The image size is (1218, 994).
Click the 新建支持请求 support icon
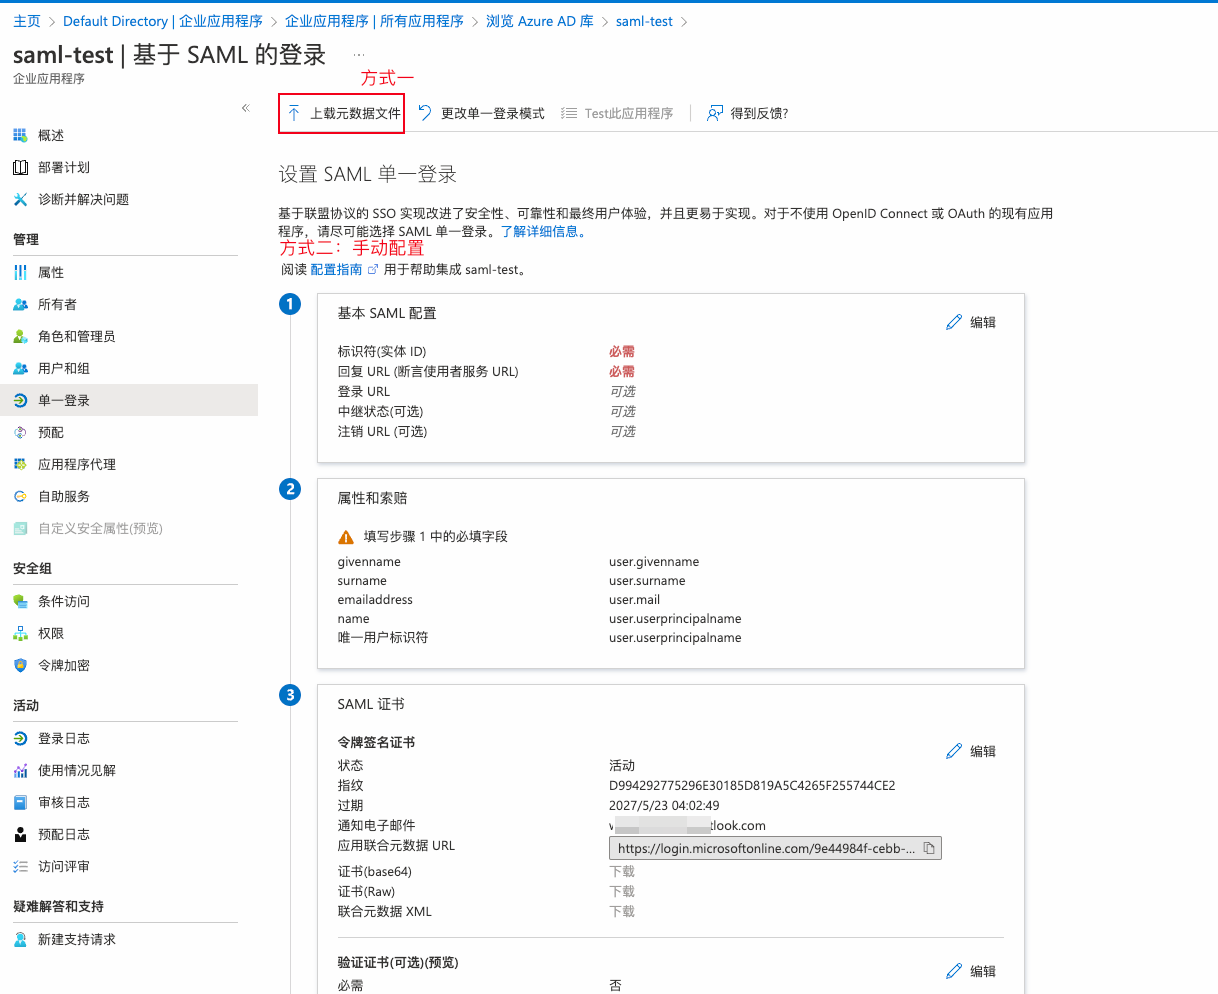(x=20, y=939)
